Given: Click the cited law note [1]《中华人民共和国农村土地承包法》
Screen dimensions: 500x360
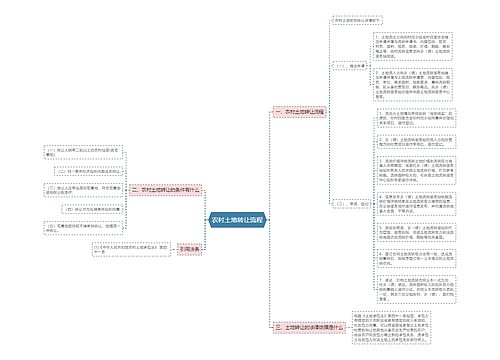Looking at the screenshot, I should pyautogui.click(x=131, y=249).
